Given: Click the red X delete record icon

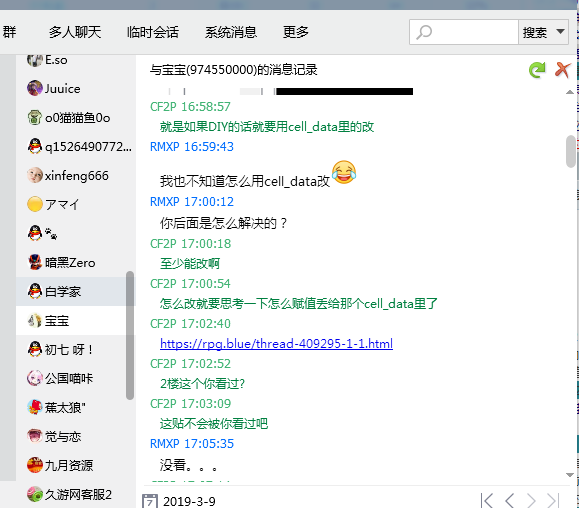Looking at the screenshot, I should click(562, 69).
